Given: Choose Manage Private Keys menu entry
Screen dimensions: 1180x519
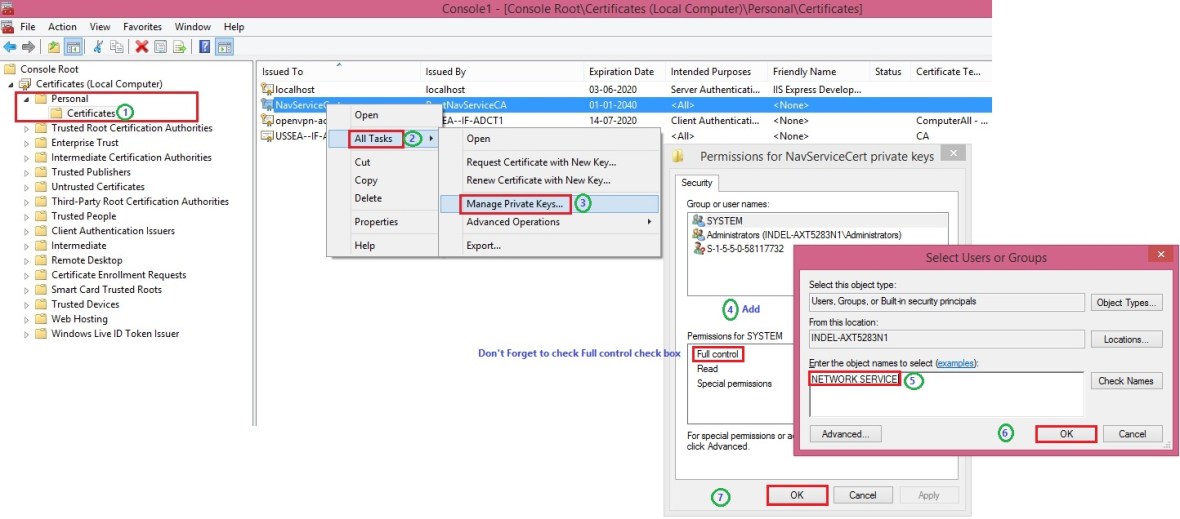Looking at the screenshot, I should pyautogui.click(x=514, y=204).
